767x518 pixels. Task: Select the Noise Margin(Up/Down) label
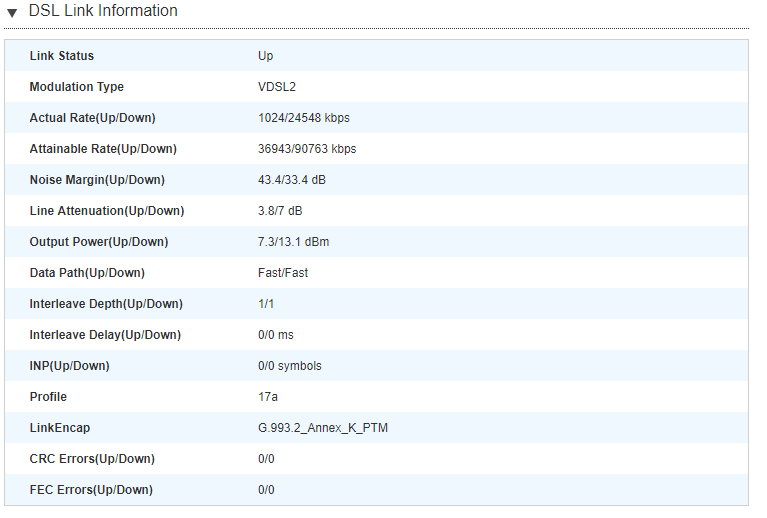pyautogui.click(x=97, y=180)
